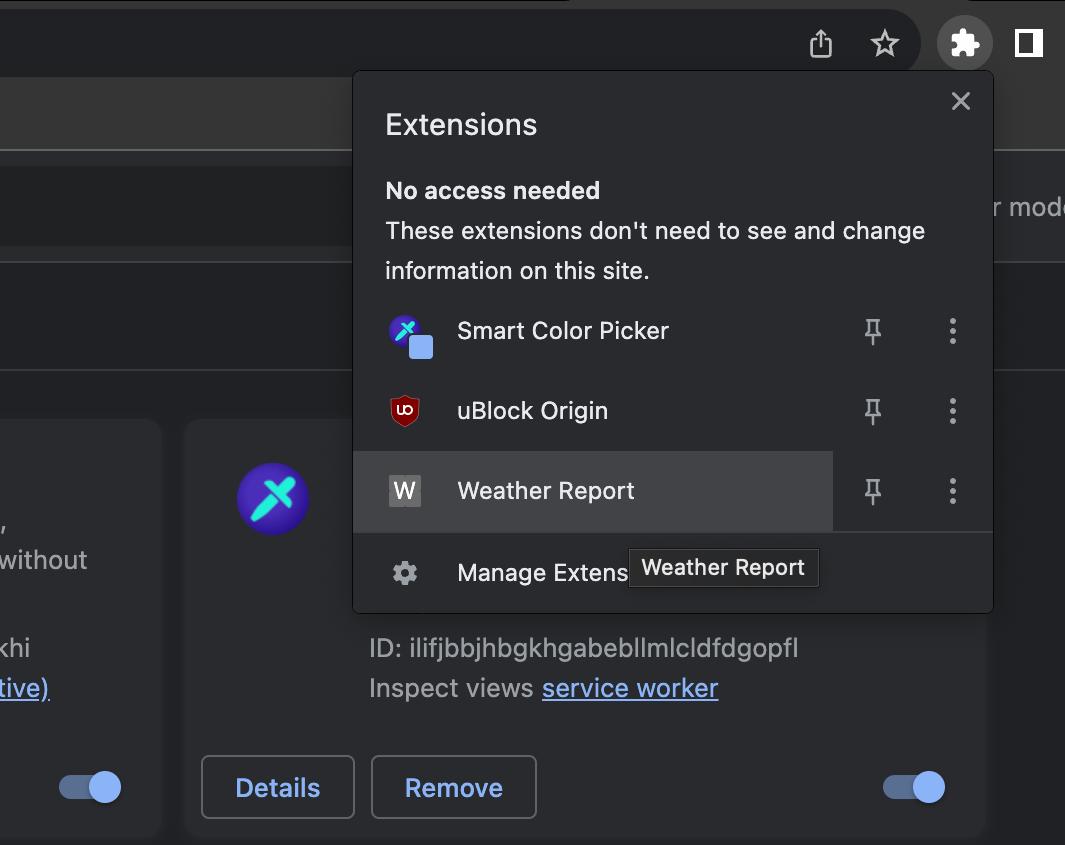Click the Manage Extensions gear icon

[405, 573]
